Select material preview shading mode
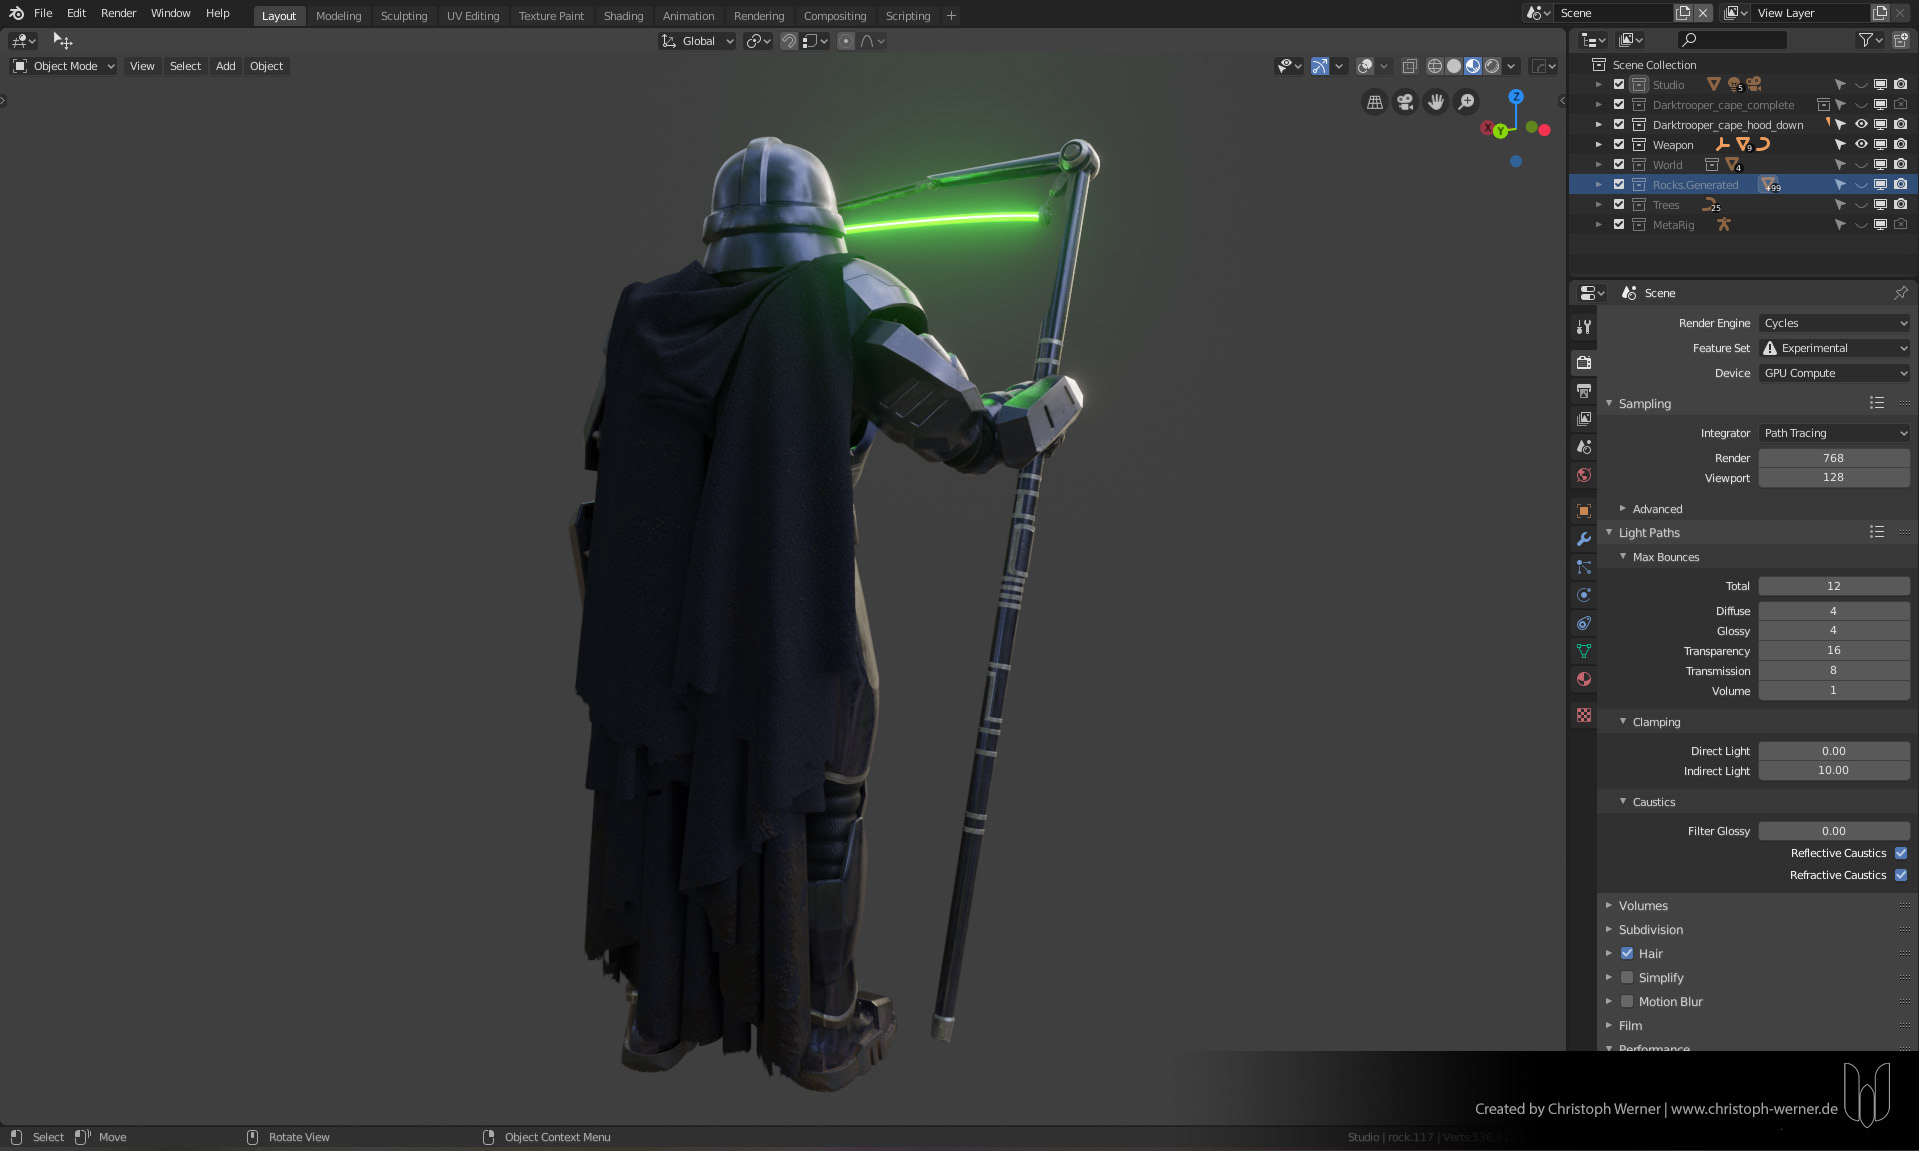Image resolution: width=1919 pixels, height=1151 pixels. coord(1473,66)
